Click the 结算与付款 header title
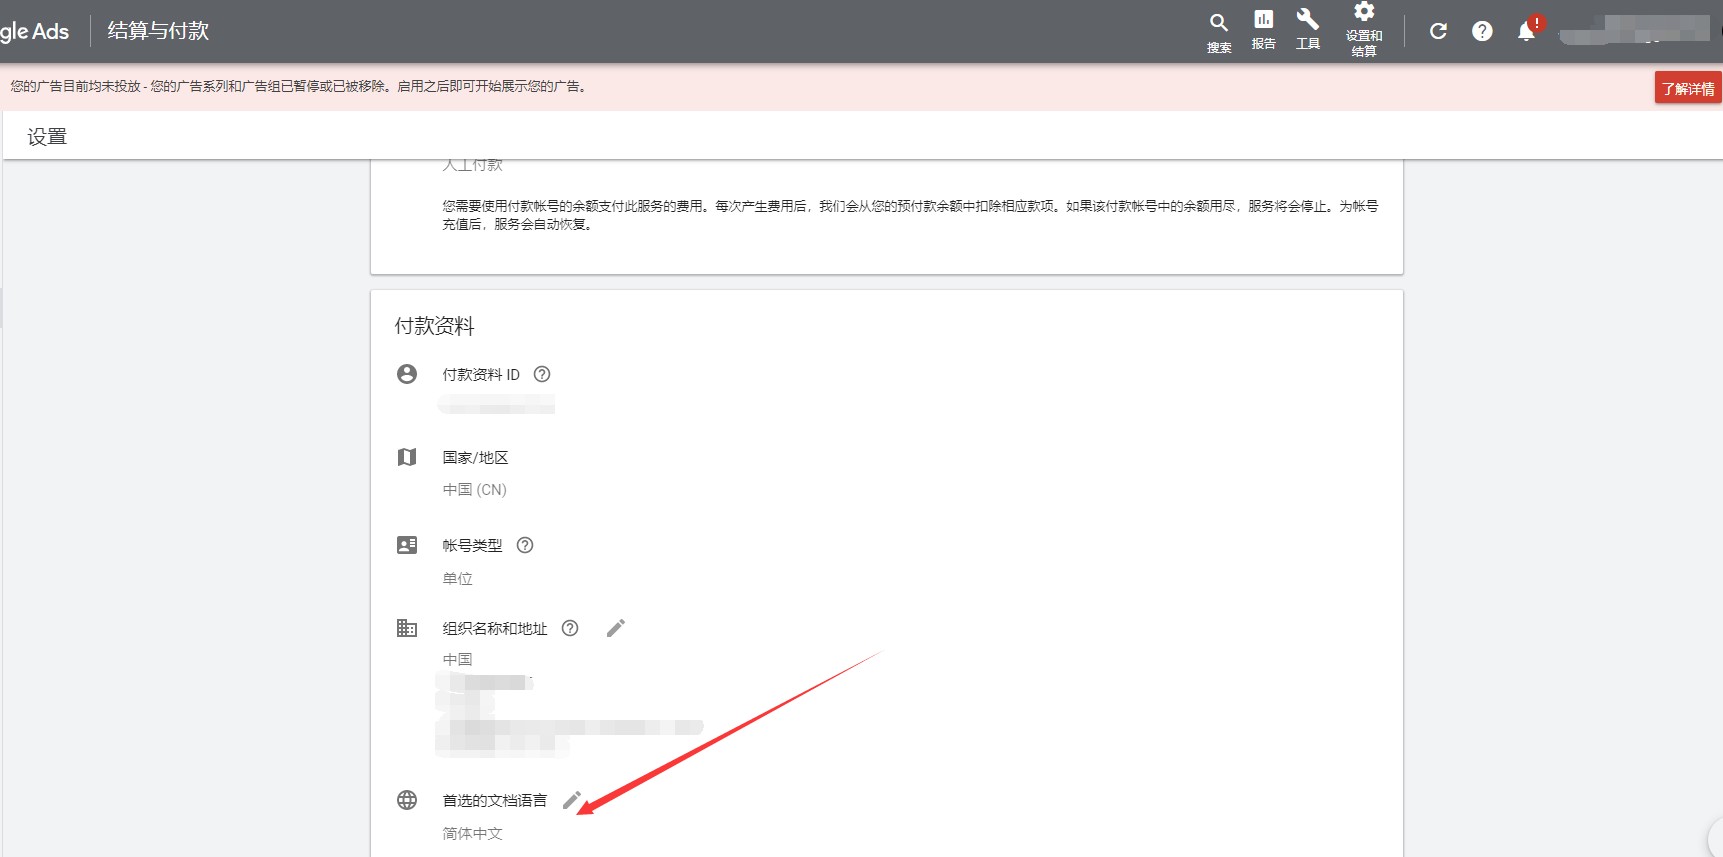This screenshot has width=1723, height=857. coord(158,31)
